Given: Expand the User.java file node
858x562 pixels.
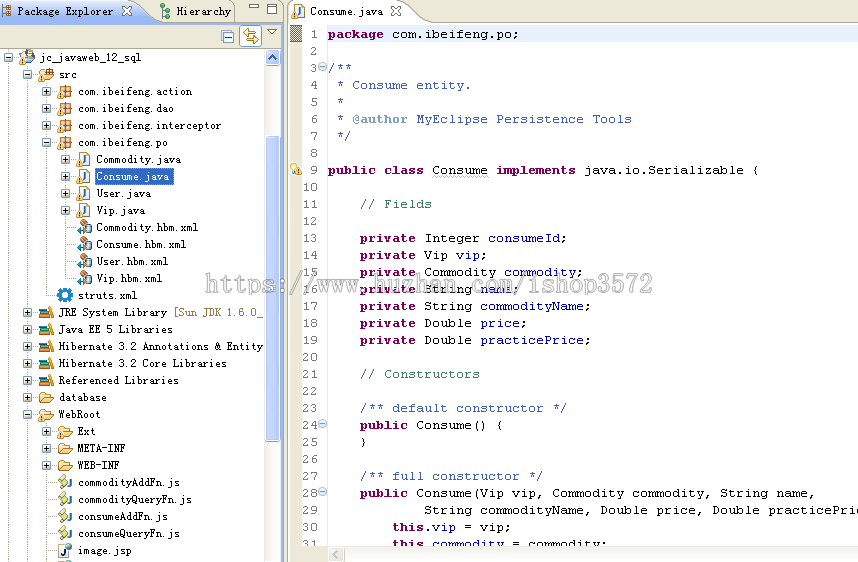Looking at the screenshot, I should [x=65, y=193].
